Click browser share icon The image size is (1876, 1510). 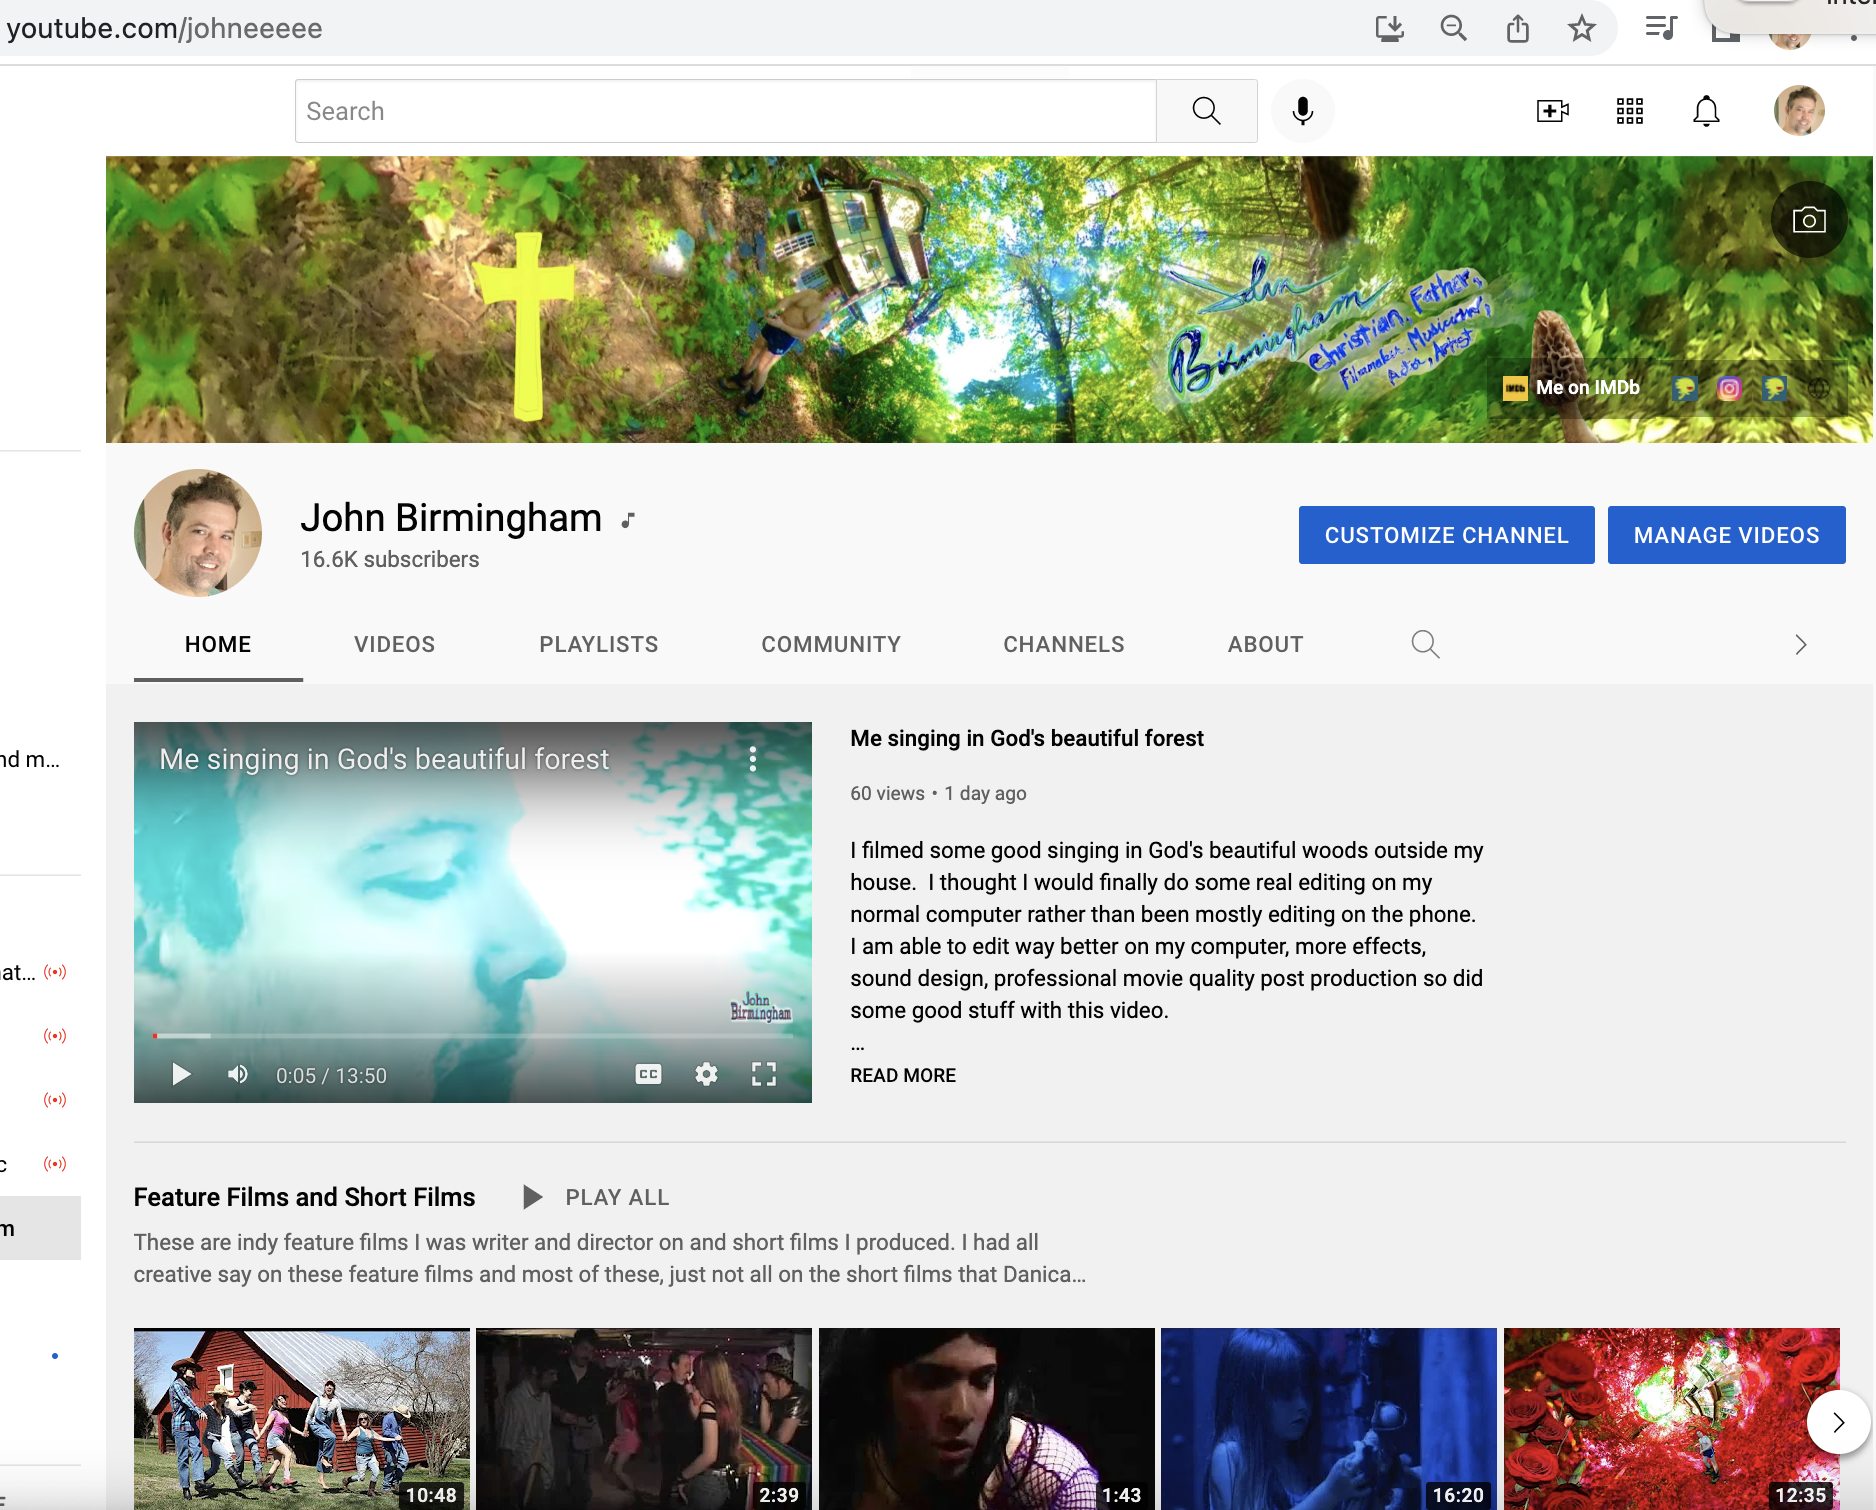(1518, 28)
